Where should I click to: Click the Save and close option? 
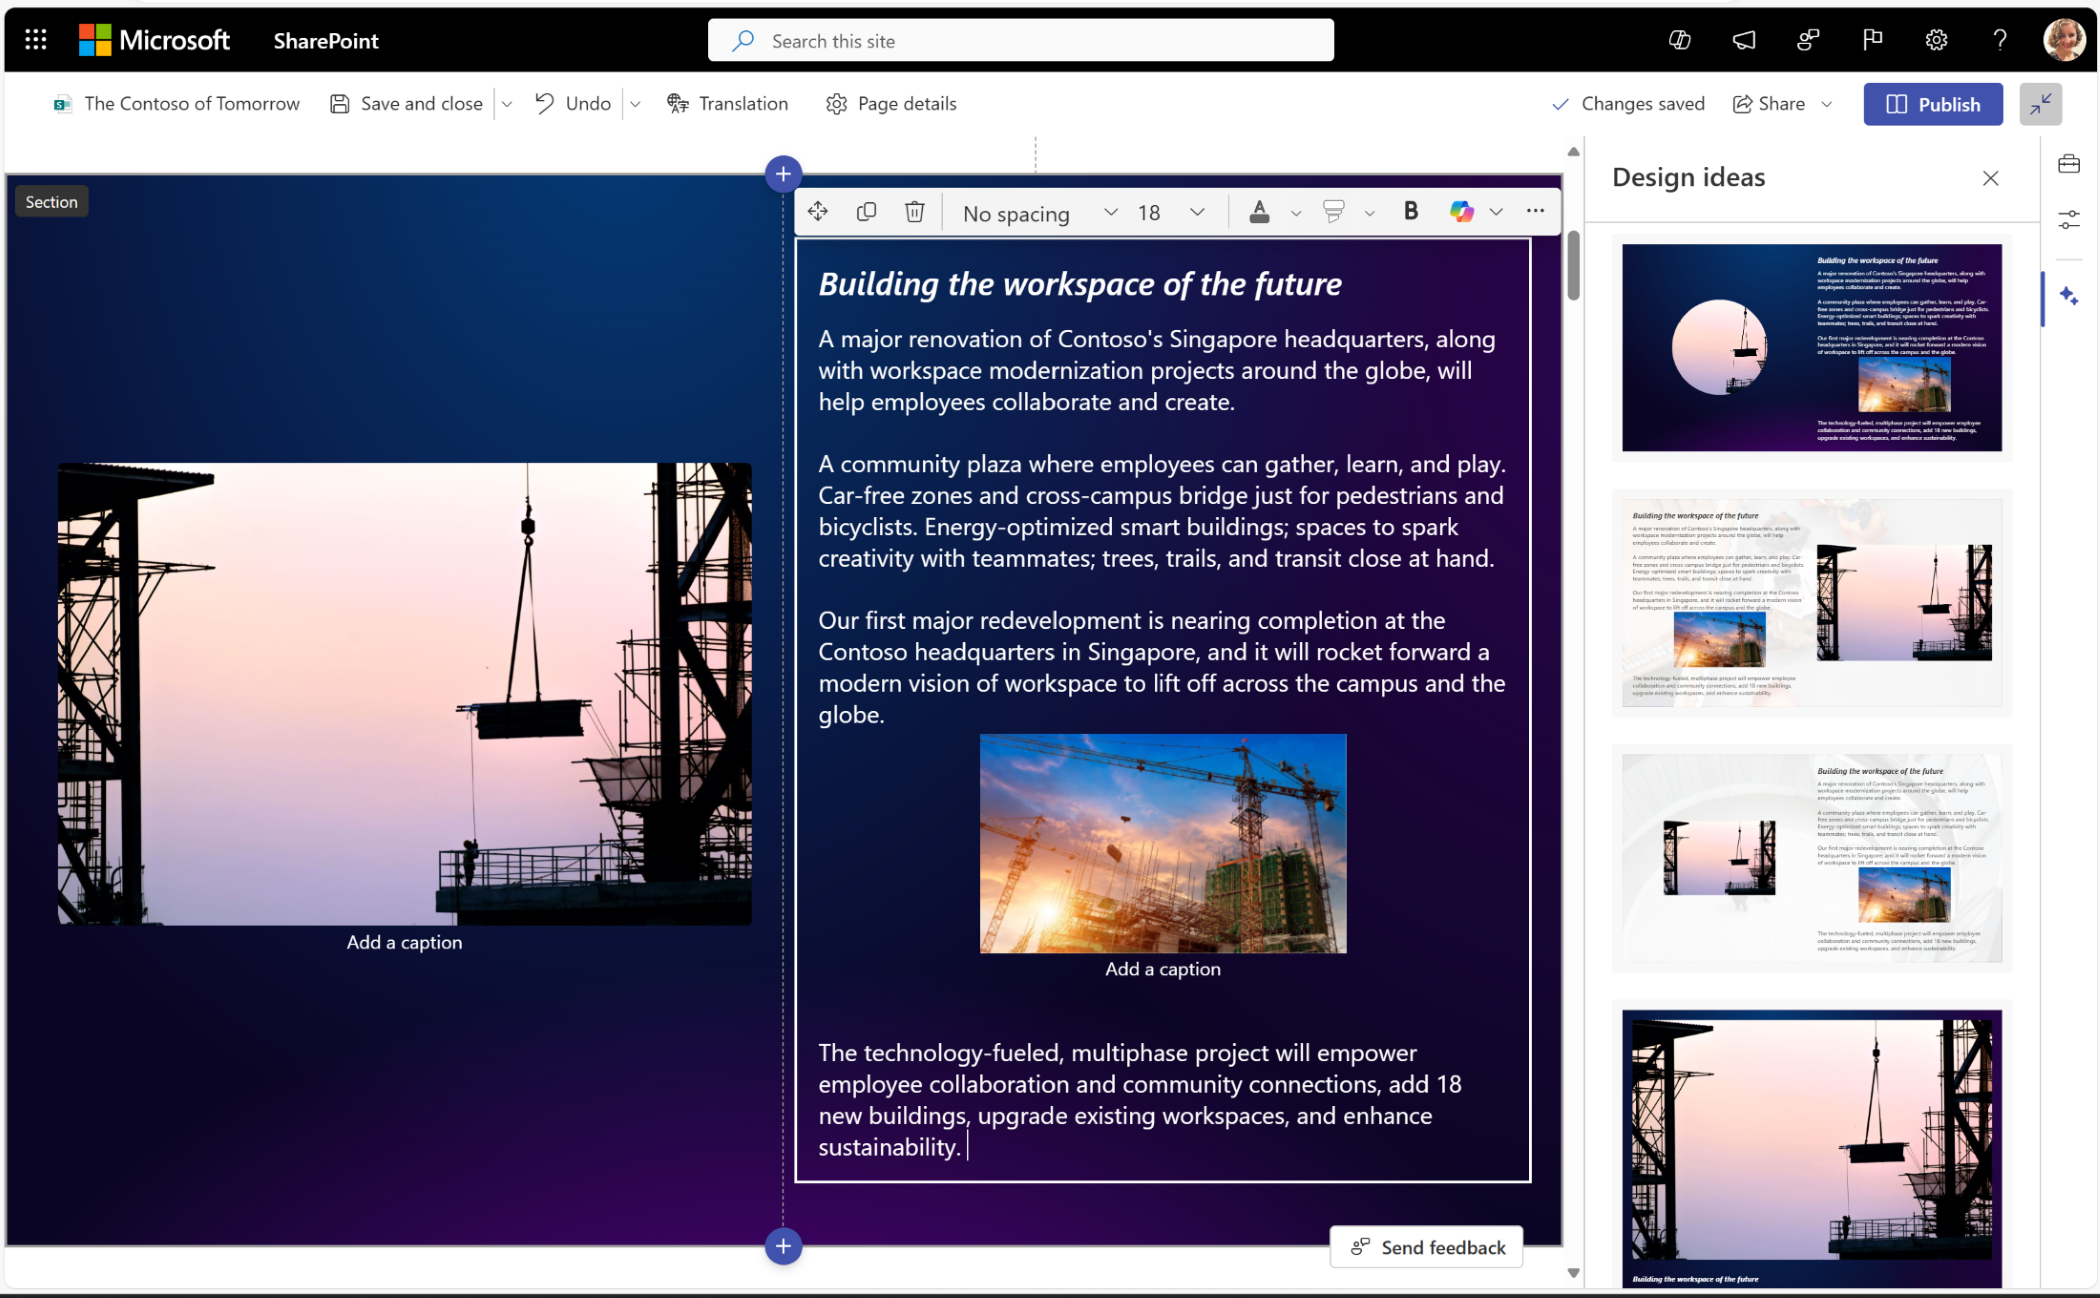tap(406, 104)
